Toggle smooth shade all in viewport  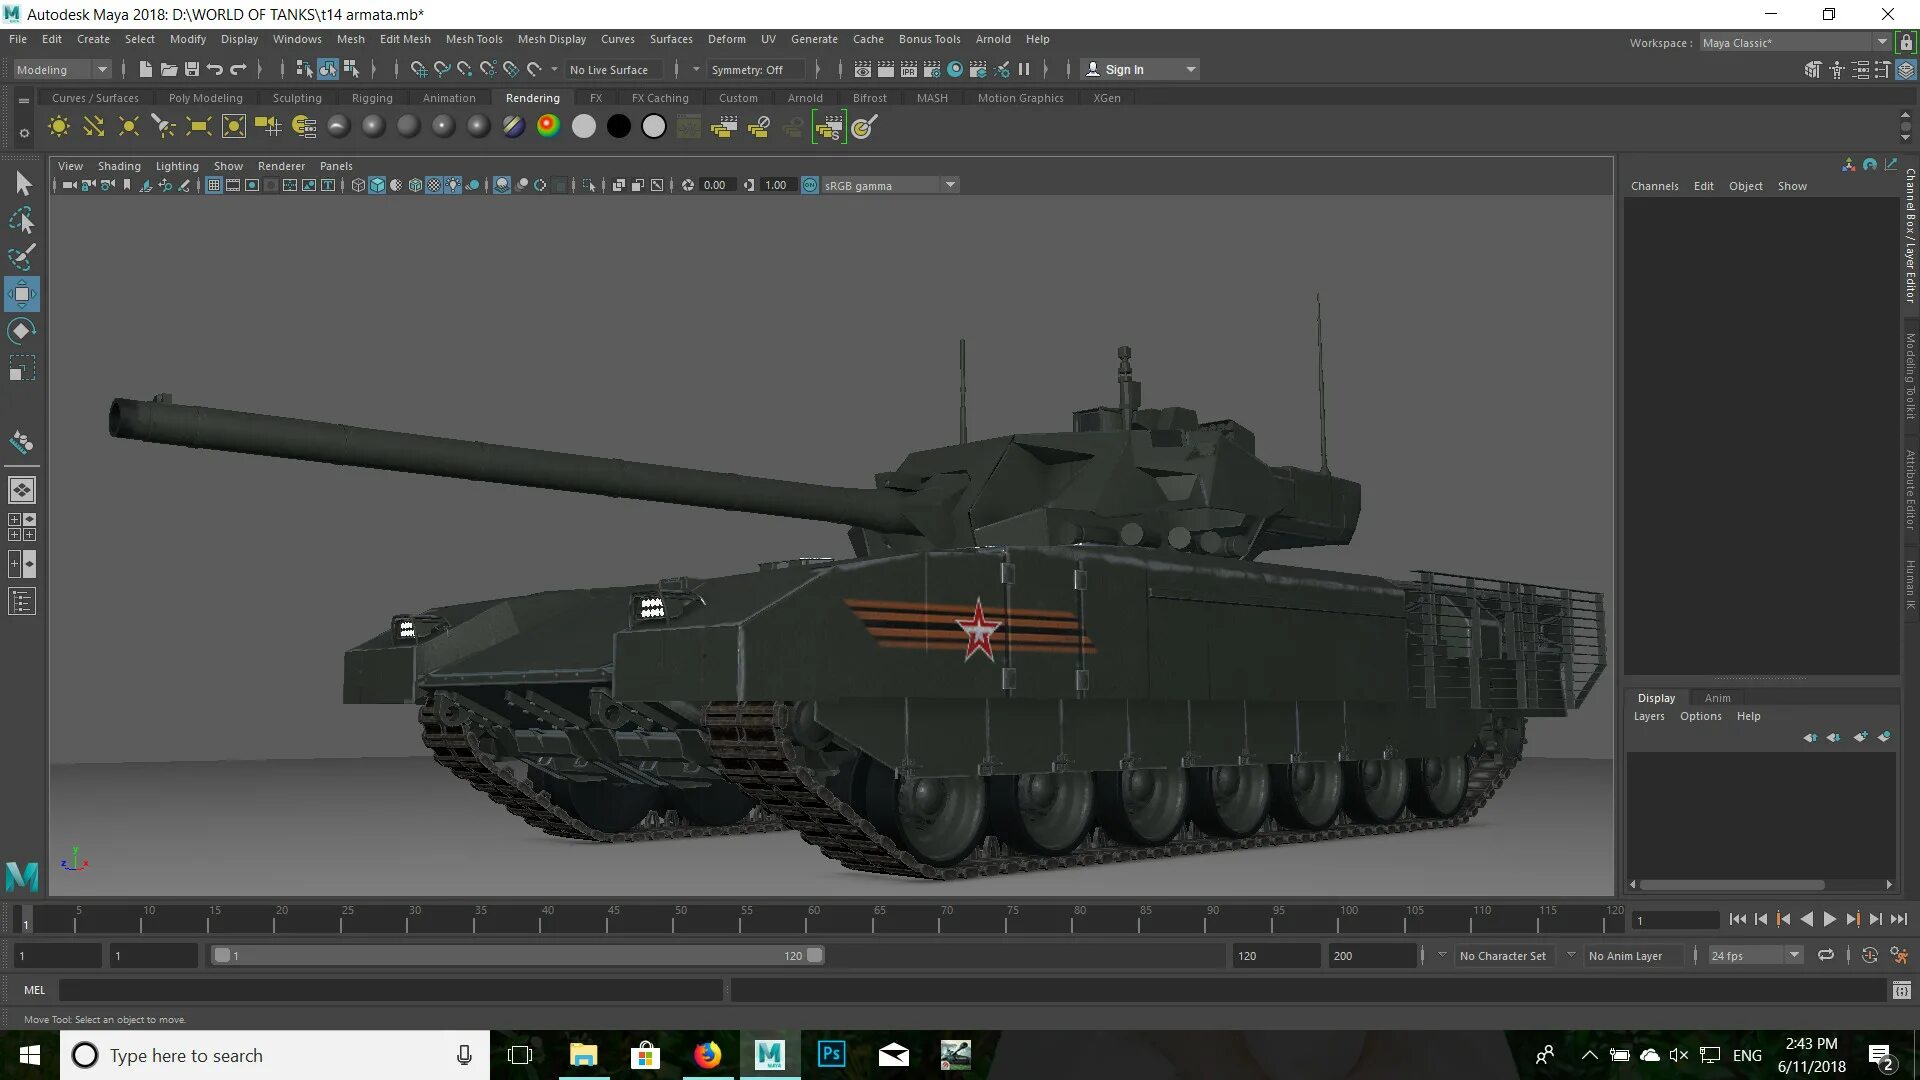pyautogui.click(x=377, y=185)
